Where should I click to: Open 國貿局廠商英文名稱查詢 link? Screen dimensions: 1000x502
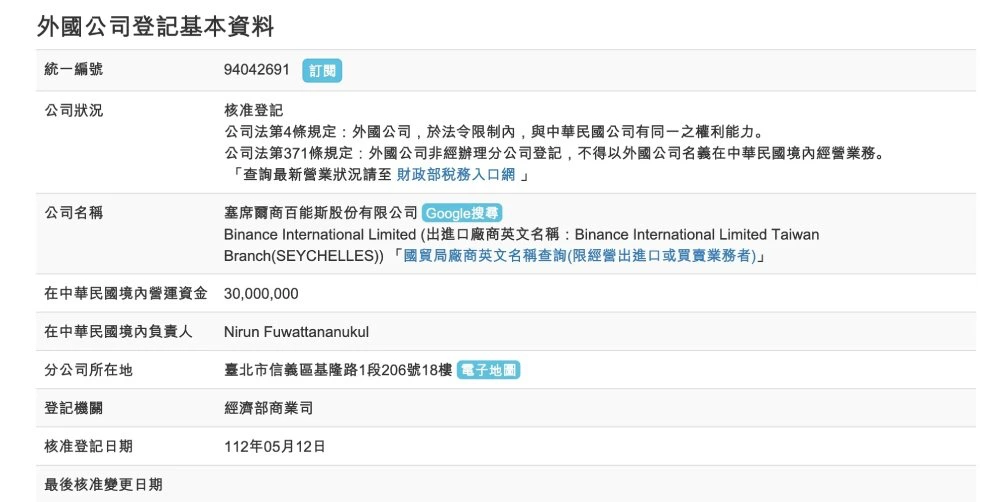coord(580,256)
